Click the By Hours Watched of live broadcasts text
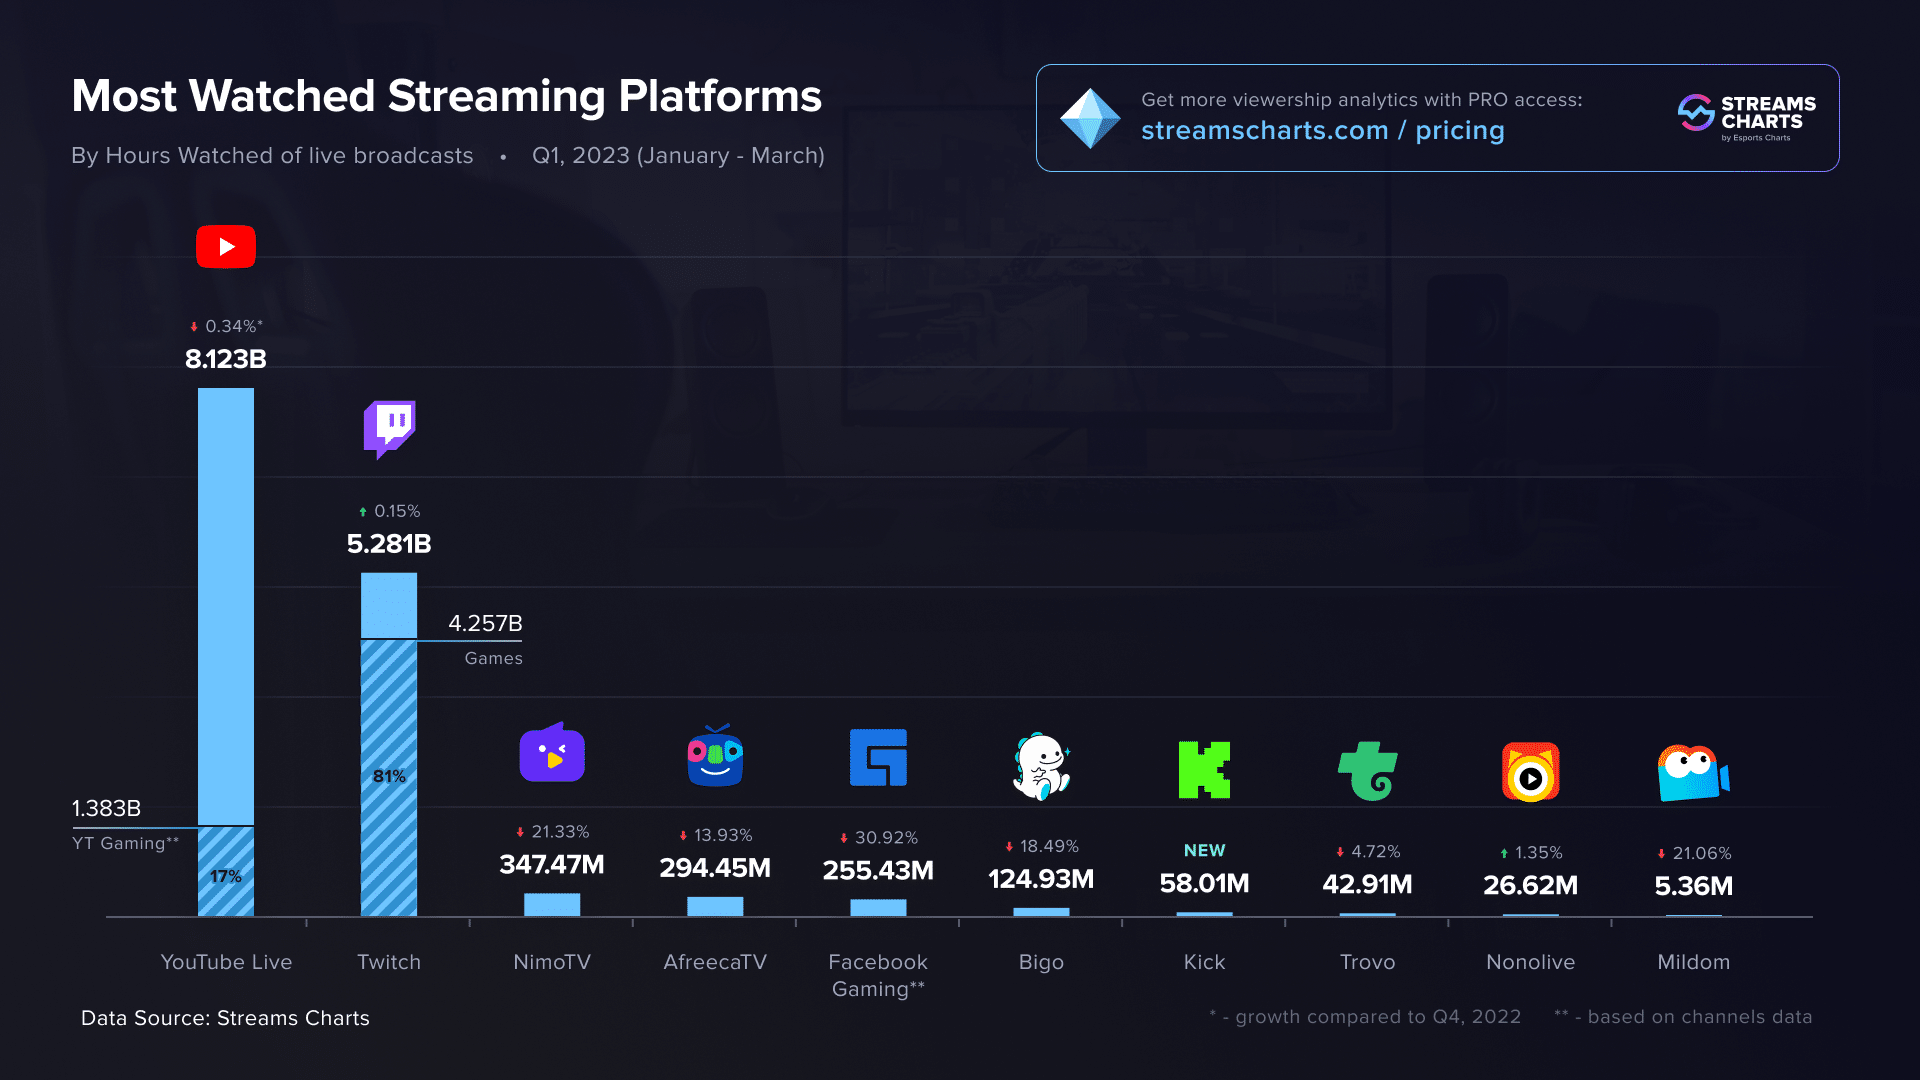The height and width of the screenshot is (1080, 1920). pyautogui.click(x=272, y=156)
